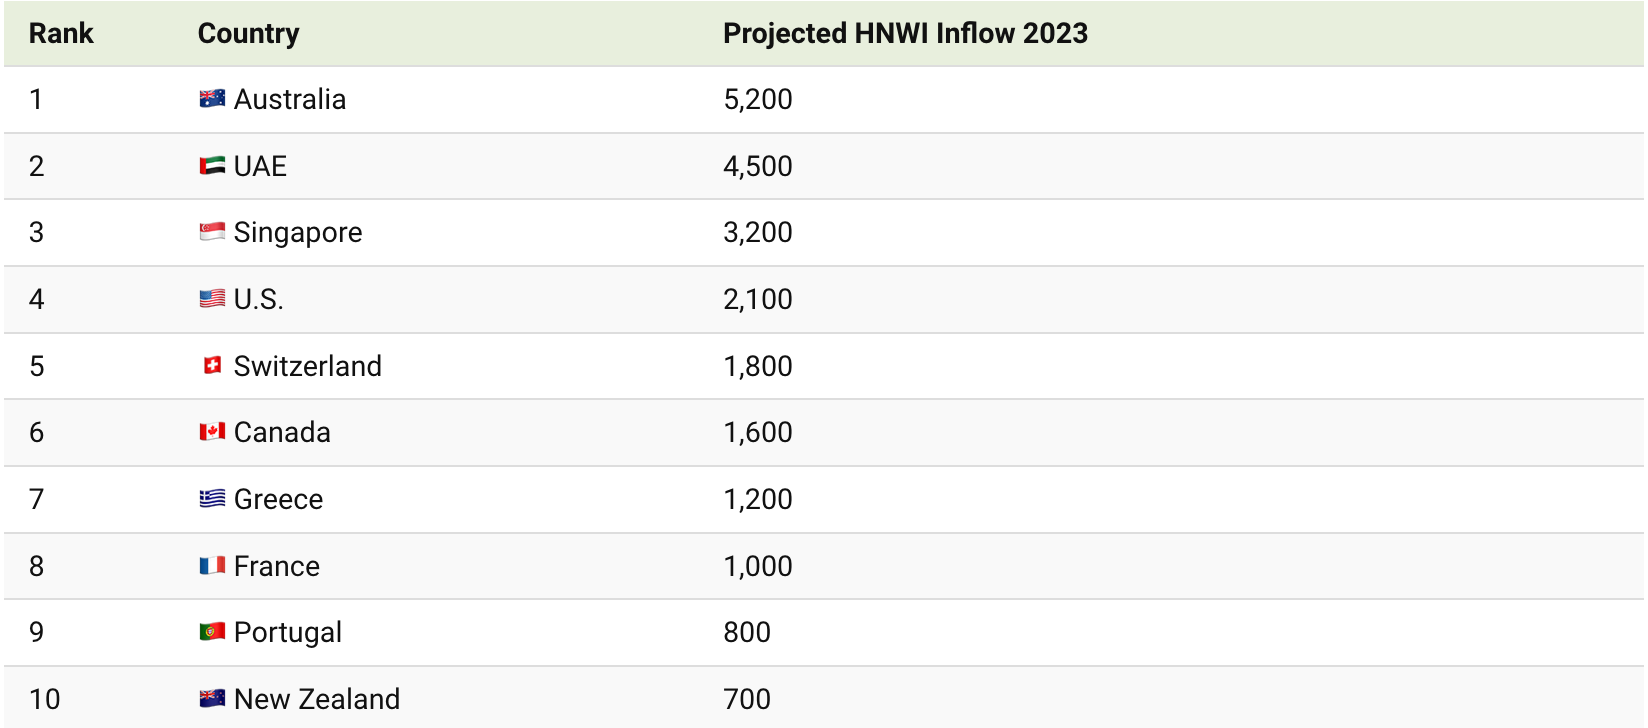This screenshot has height=728, width=1648.
Task: Click the Switzerland flag icon
Action: pos(212,366)
